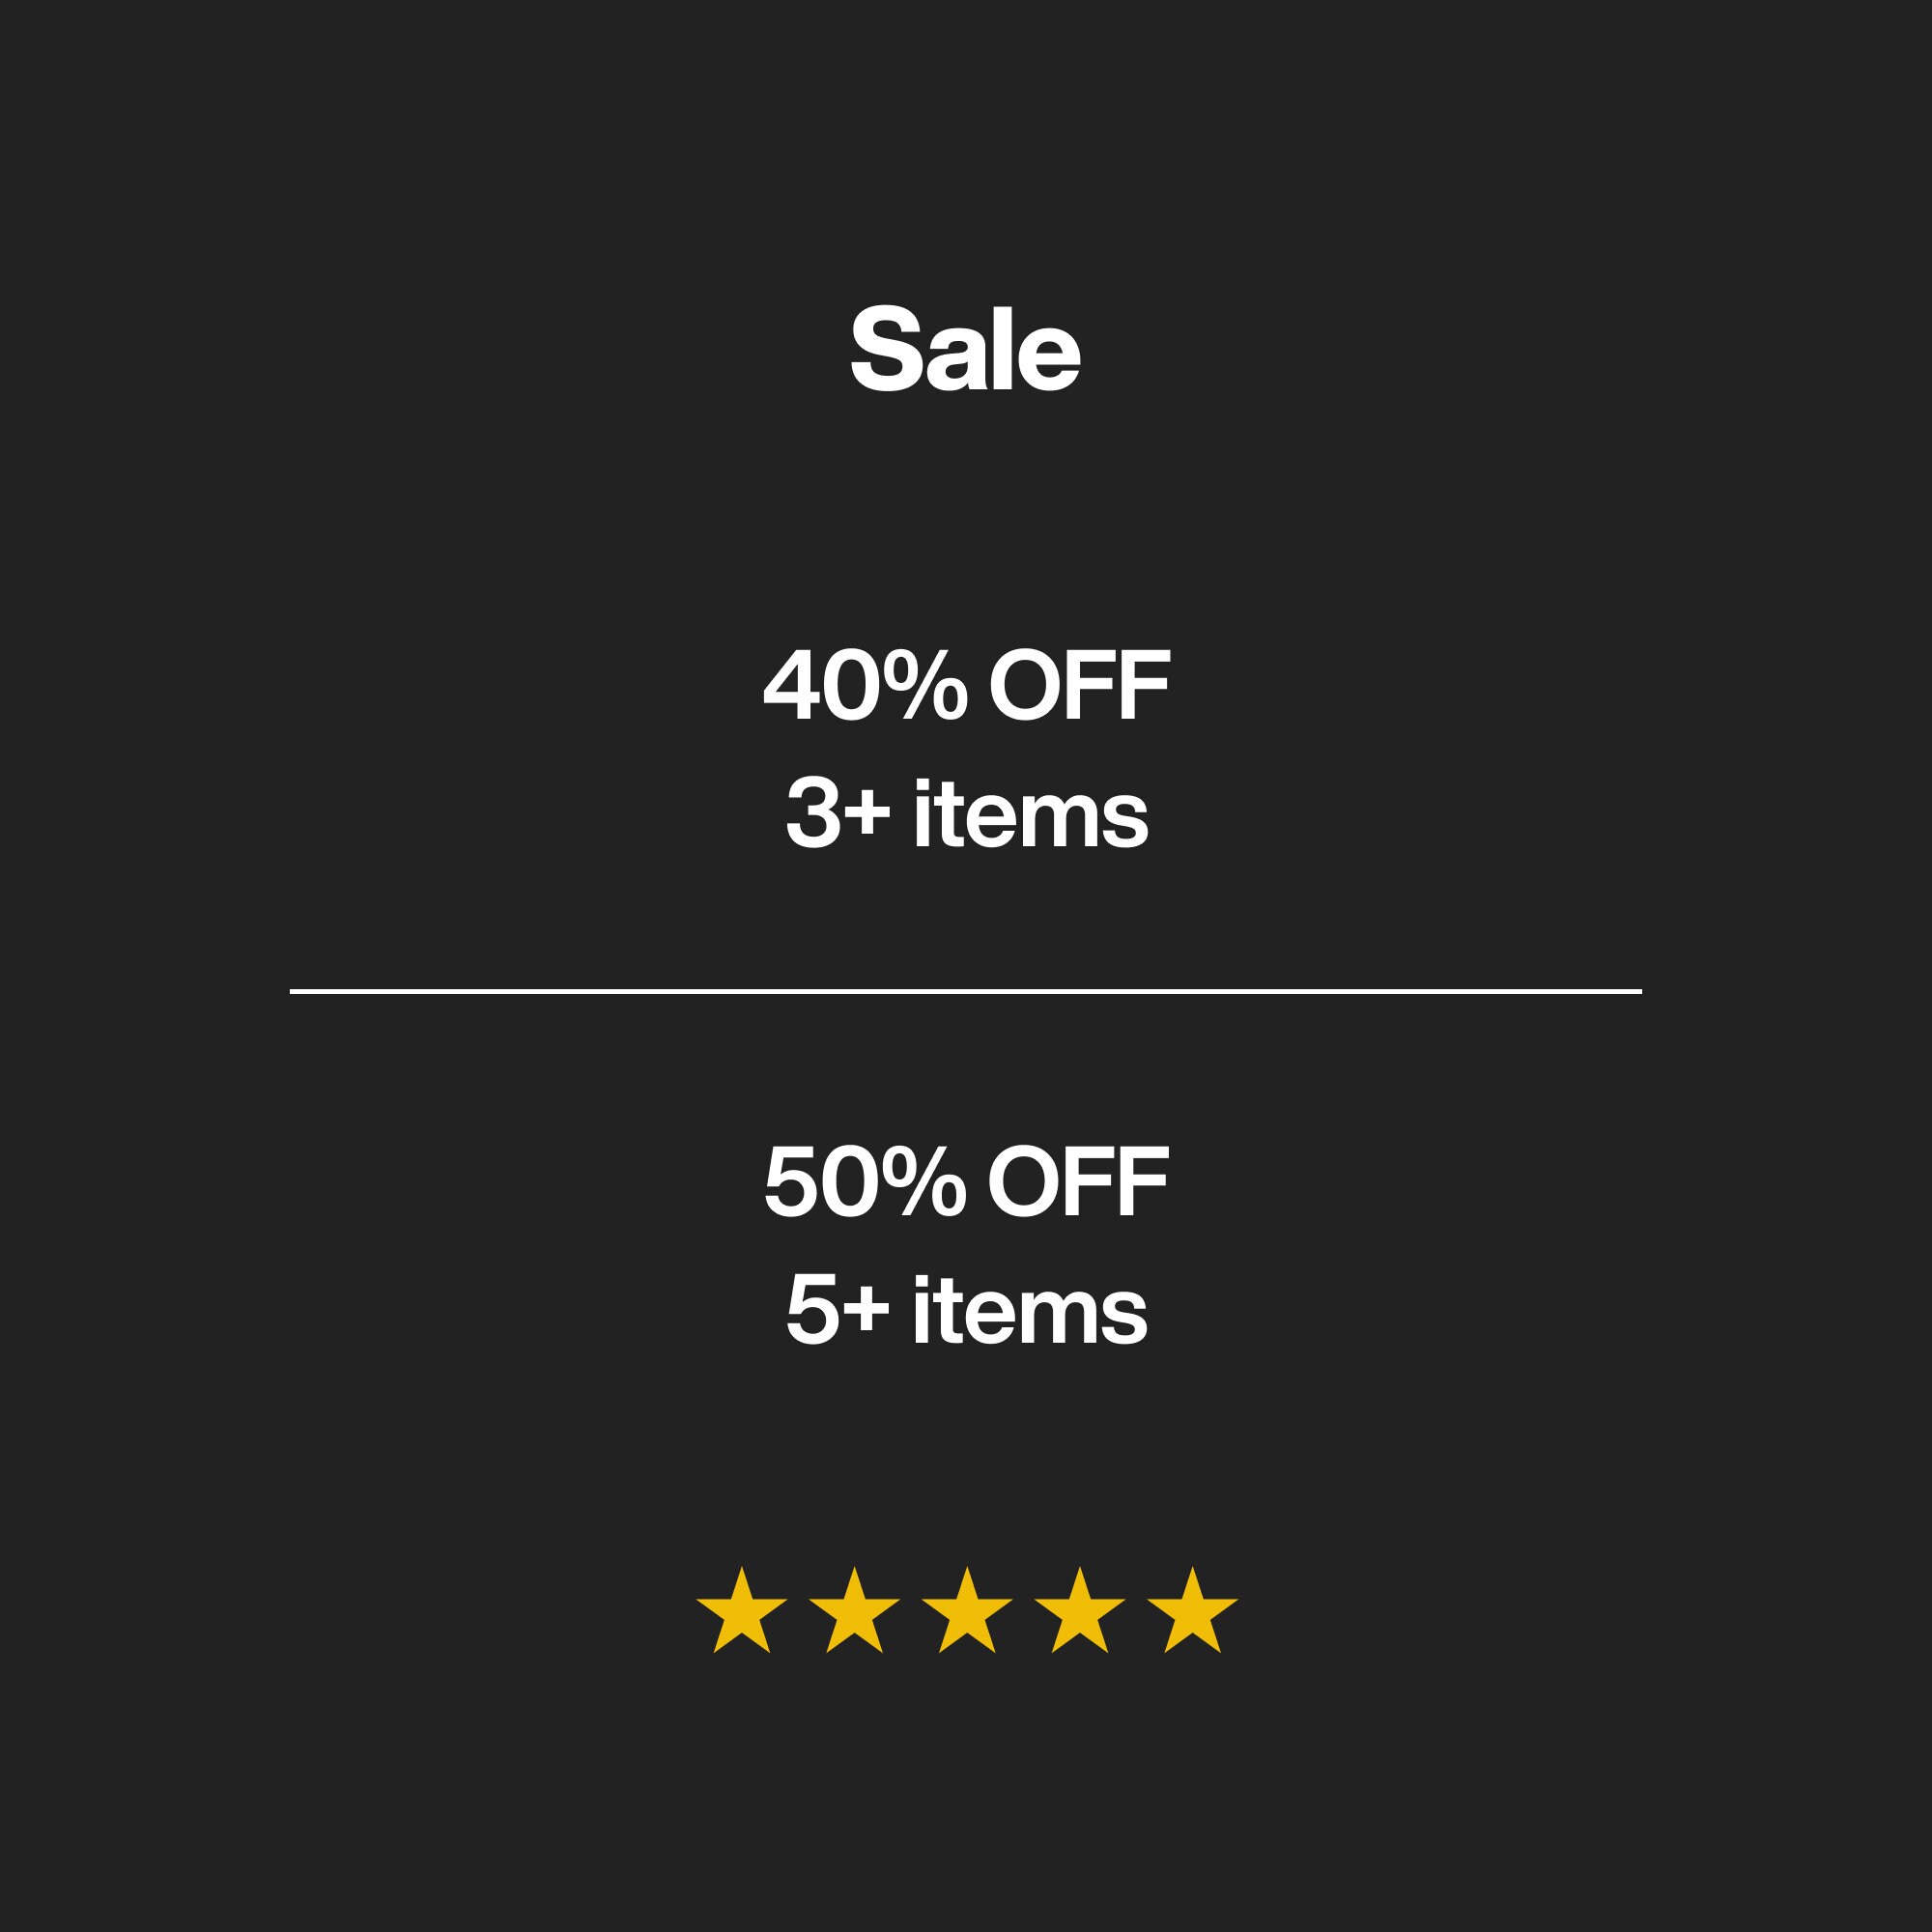The image size is (1932, 1932).
Task: Click the word OFF after 40%
Action: click(x=1079, y=685)
